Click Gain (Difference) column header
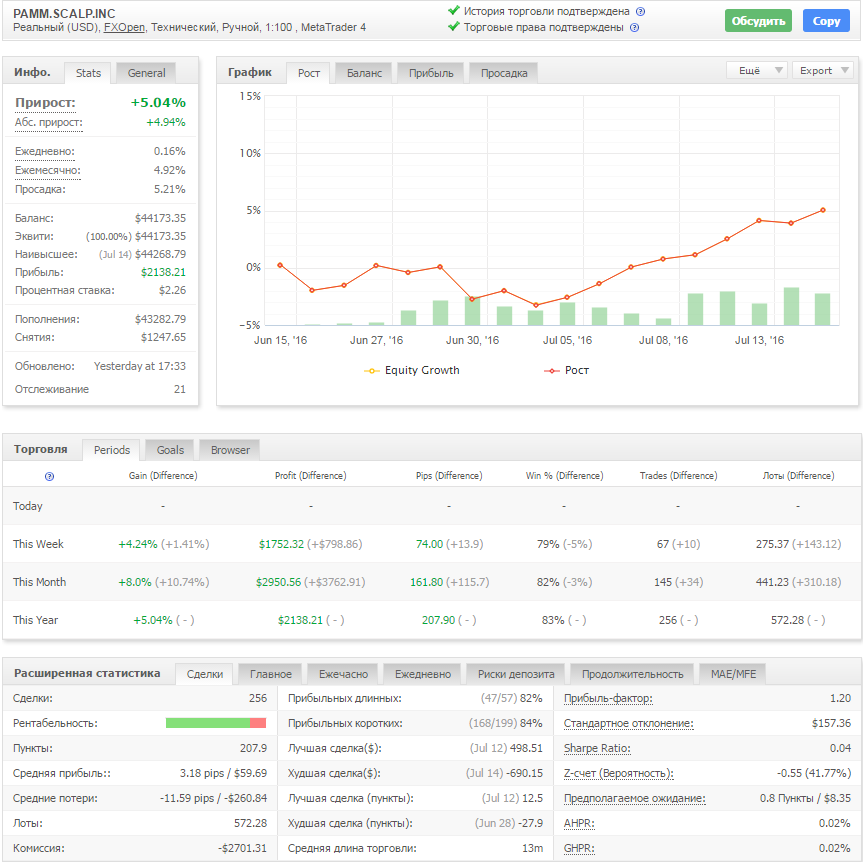 click(163, 476)
